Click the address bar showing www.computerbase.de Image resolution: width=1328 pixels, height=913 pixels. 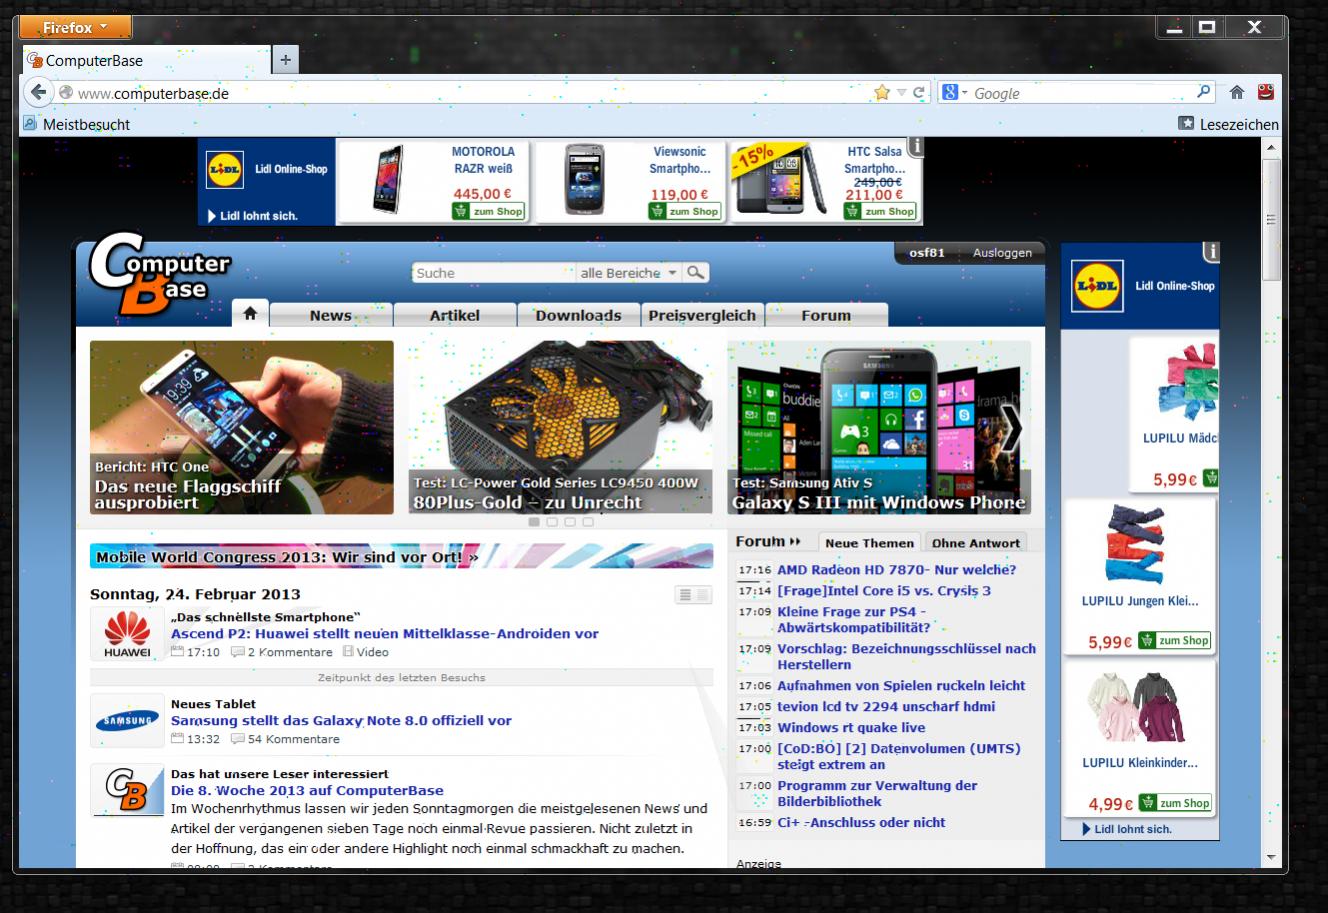[x=470, y=93]
